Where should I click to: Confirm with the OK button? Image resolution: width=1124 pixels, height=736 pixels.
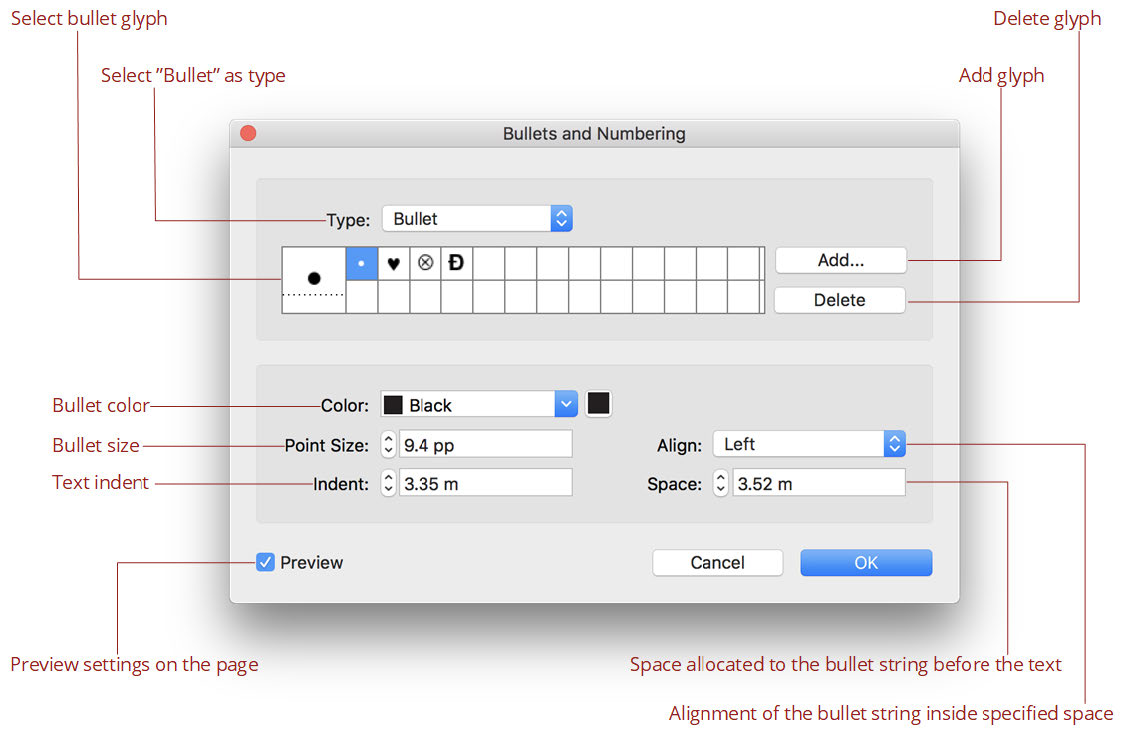(866, 562)
